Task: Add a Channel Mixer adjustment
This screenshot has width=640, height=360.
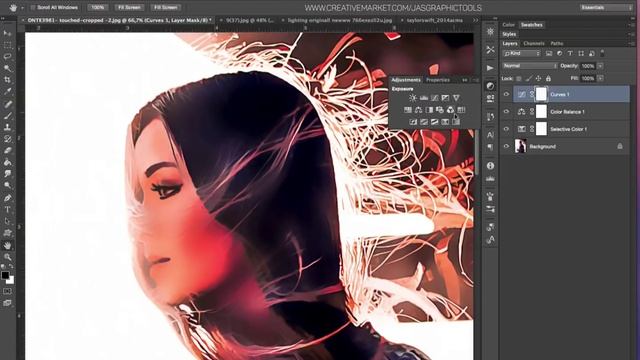Action: [450, 110]
